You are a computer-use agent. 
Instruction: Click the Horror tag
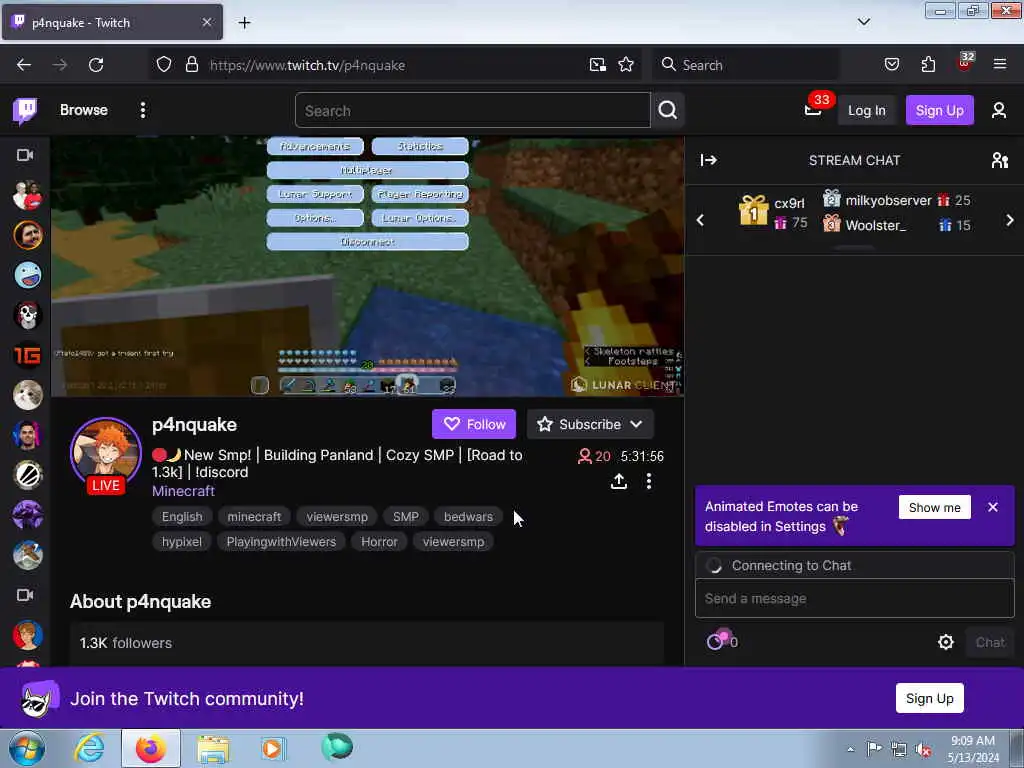(379, 541)
